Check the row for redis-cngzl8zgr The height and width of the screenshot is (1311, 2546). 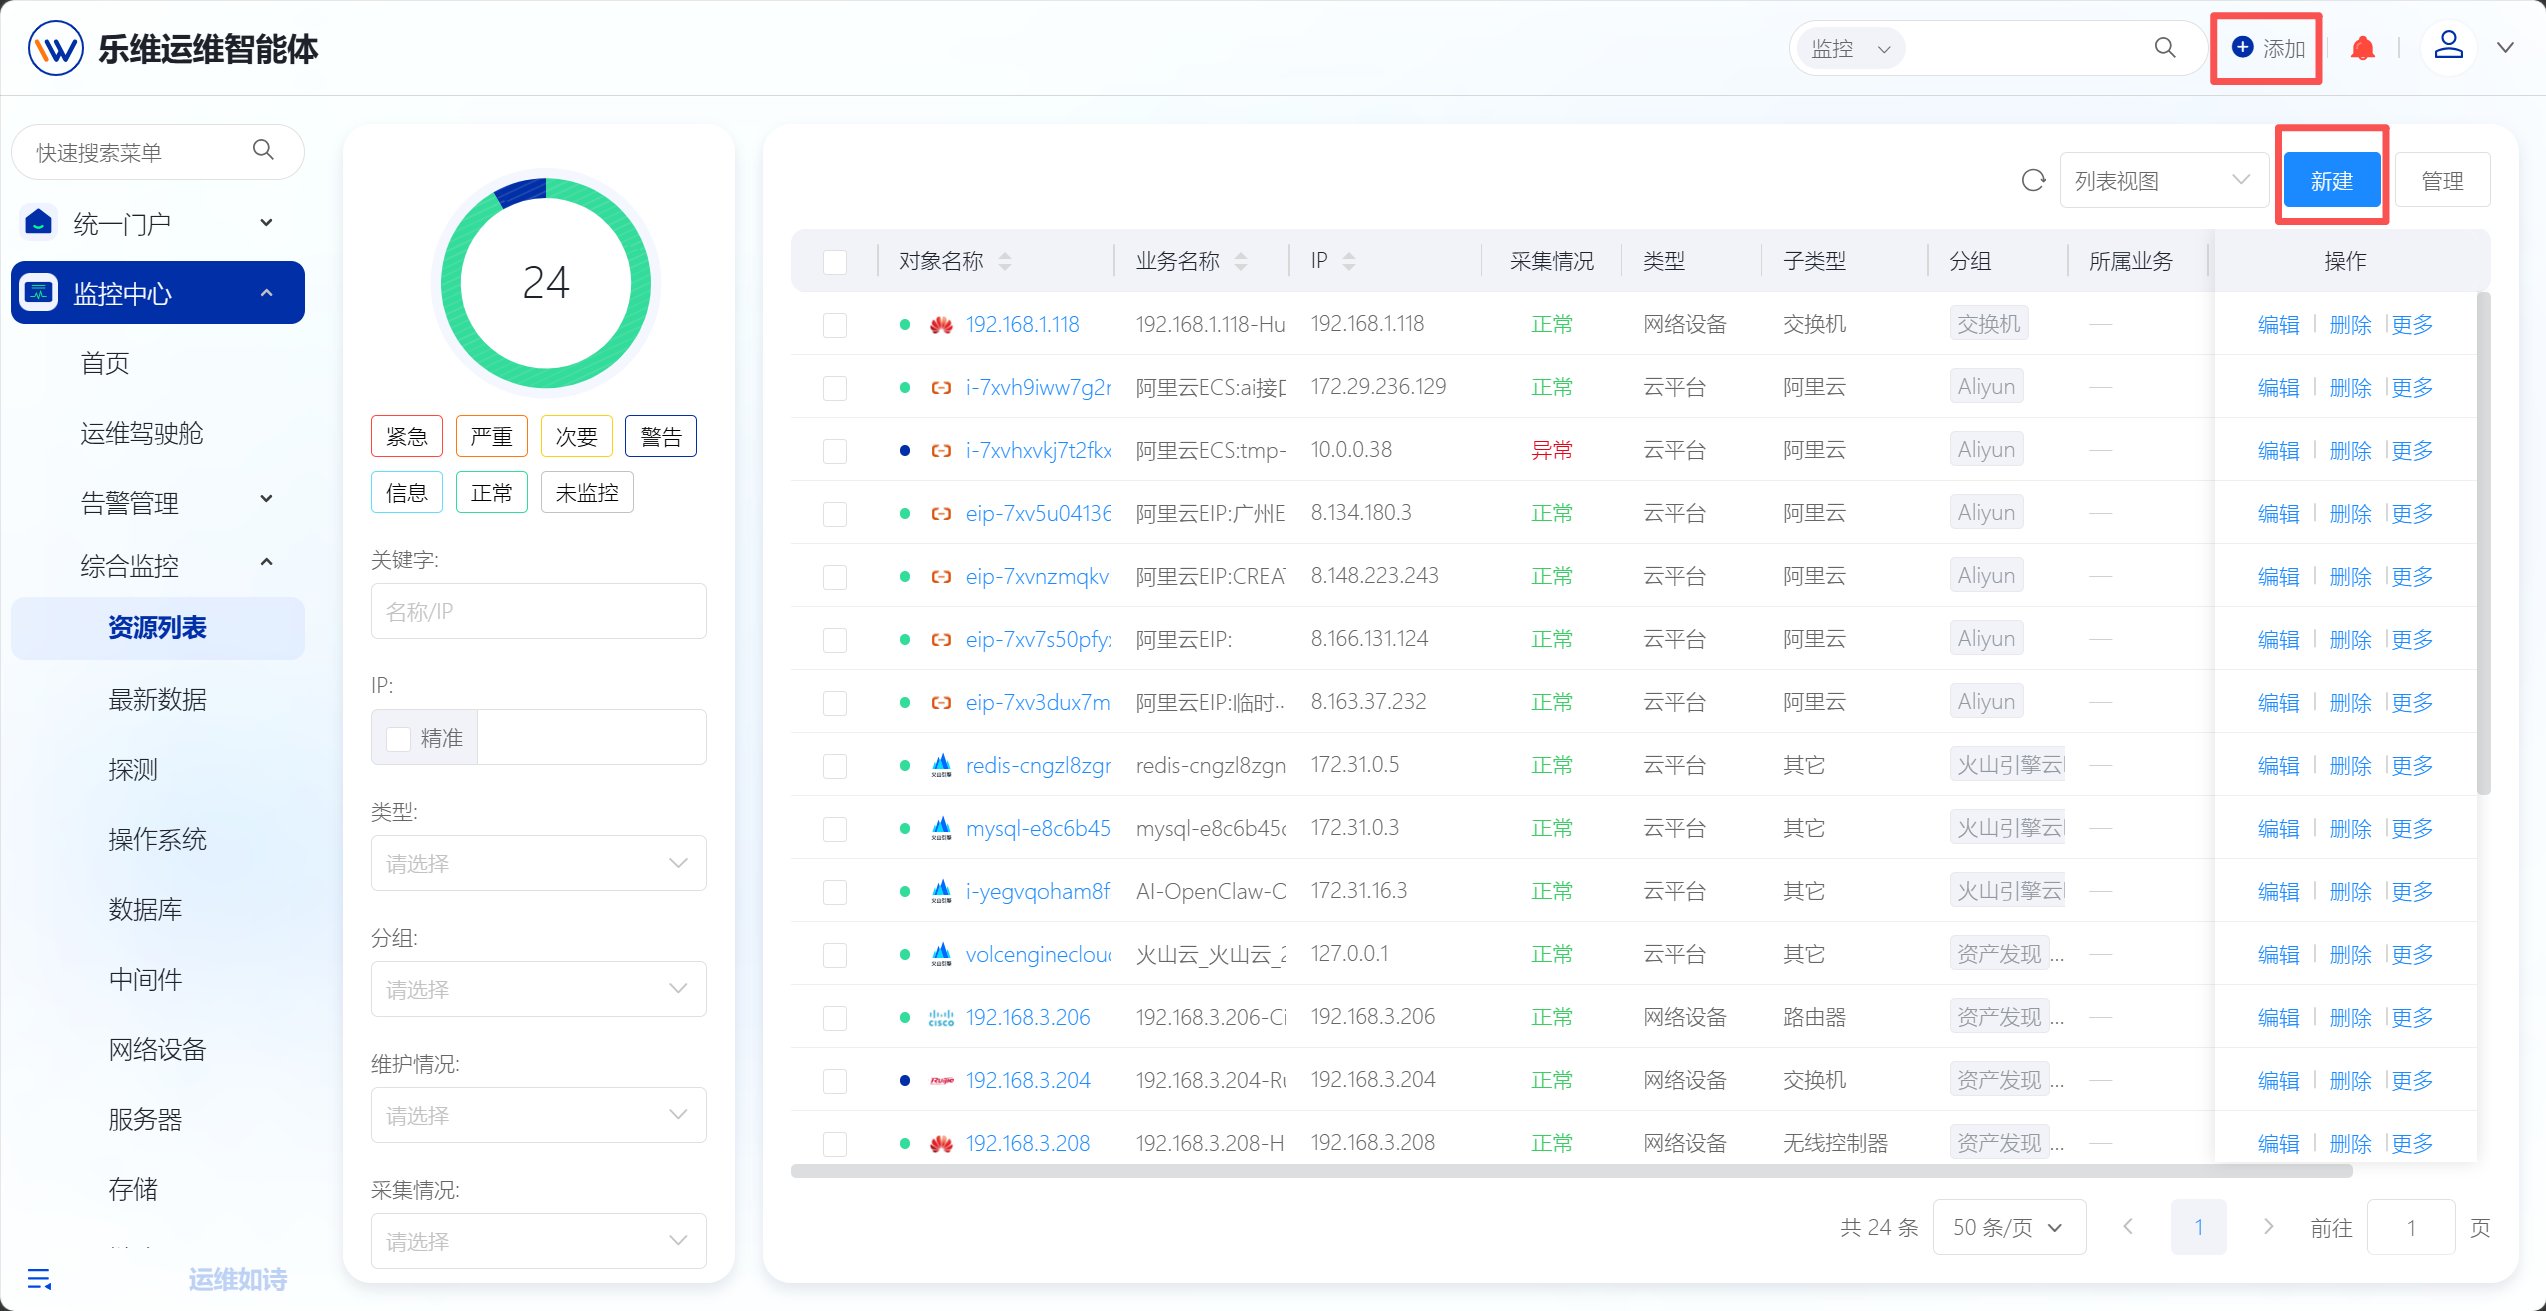(x=835, y=766)
